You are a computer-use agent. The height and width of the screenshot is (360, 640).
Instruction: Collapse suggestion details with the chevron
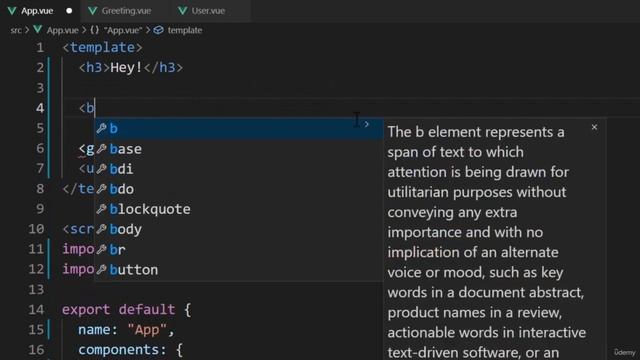click(x=367, y=124)
